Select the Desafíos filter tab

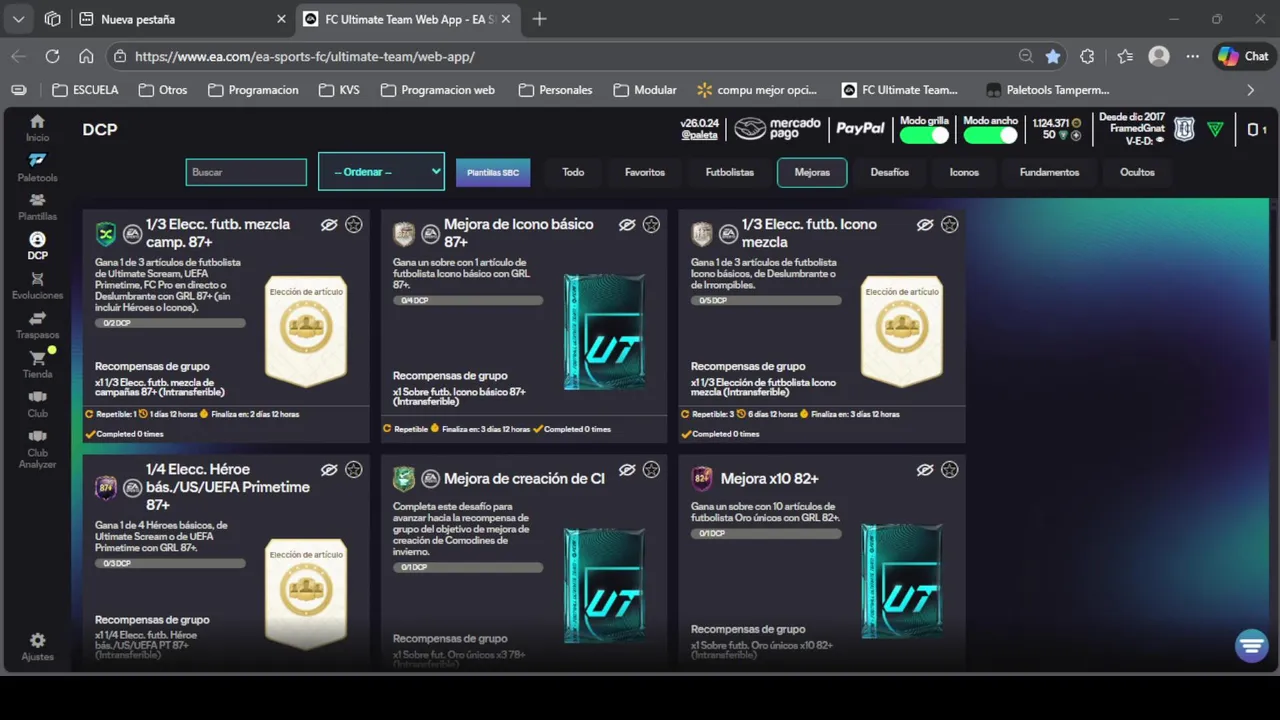pos(890,172)
